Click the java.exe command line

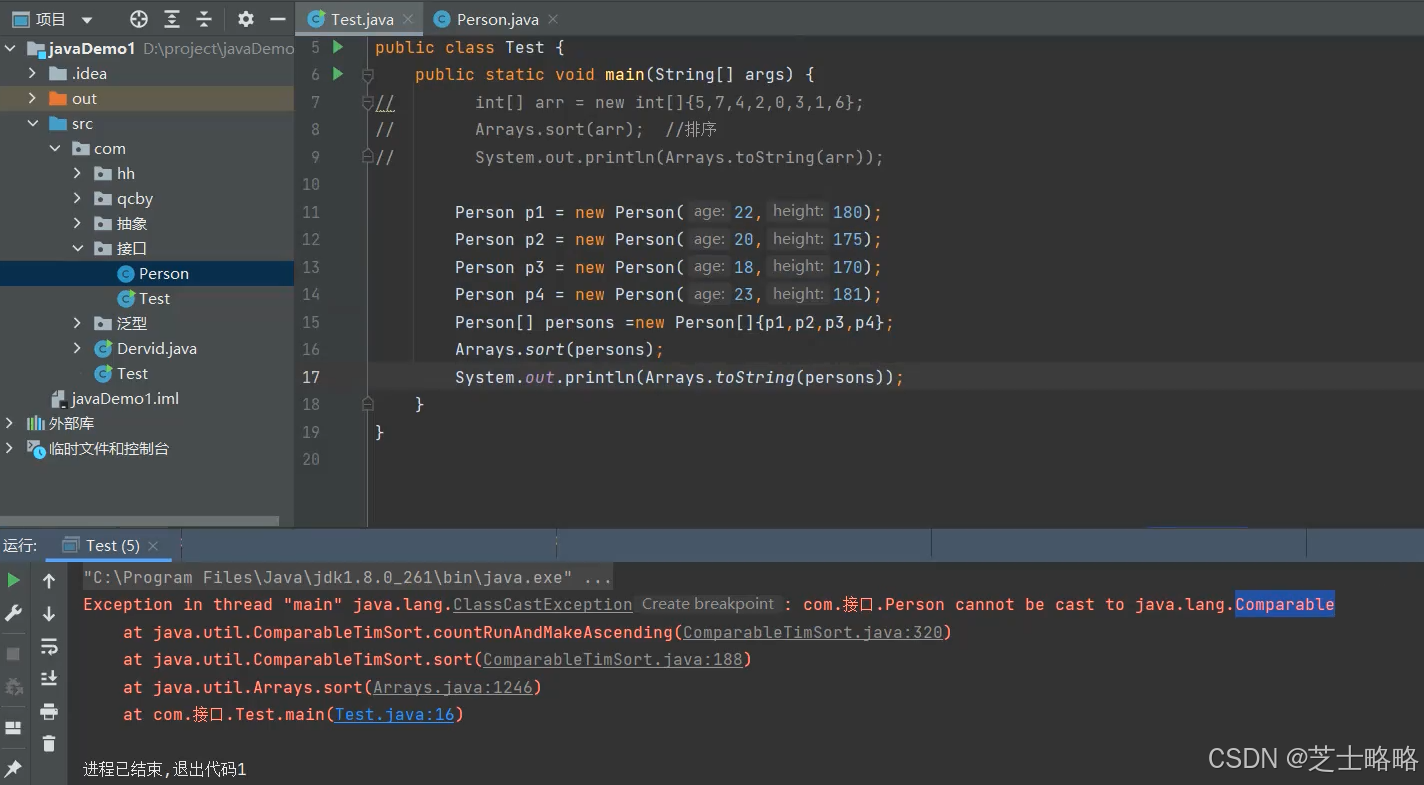[347, 577]
